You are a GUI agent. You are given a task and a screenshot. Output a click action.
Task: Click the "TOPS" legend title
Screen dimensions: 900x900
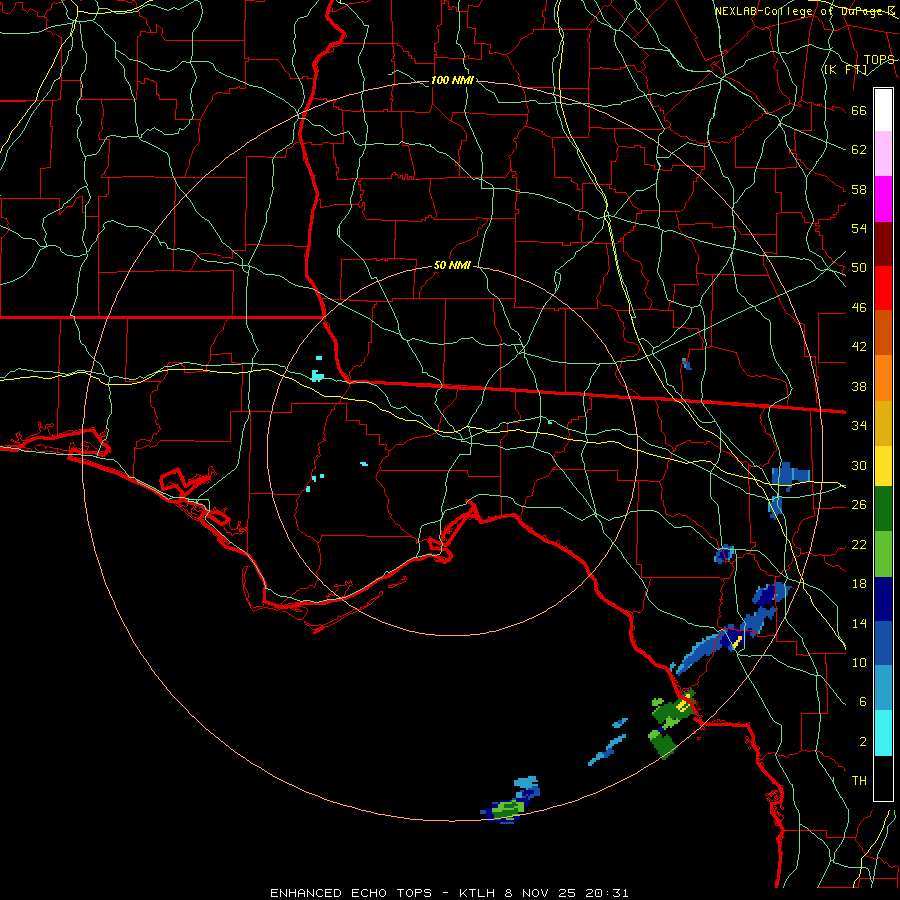(x=879, y=59)
